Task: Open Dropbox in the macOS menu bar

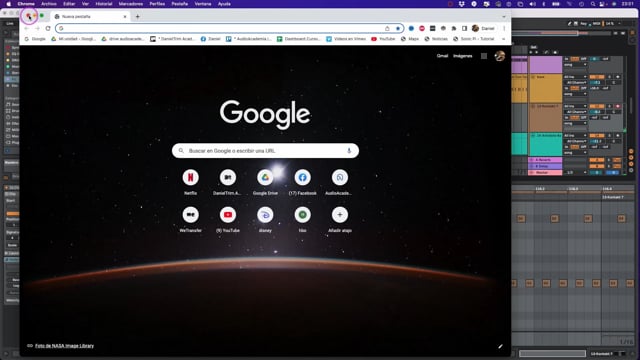Action: 462,4
